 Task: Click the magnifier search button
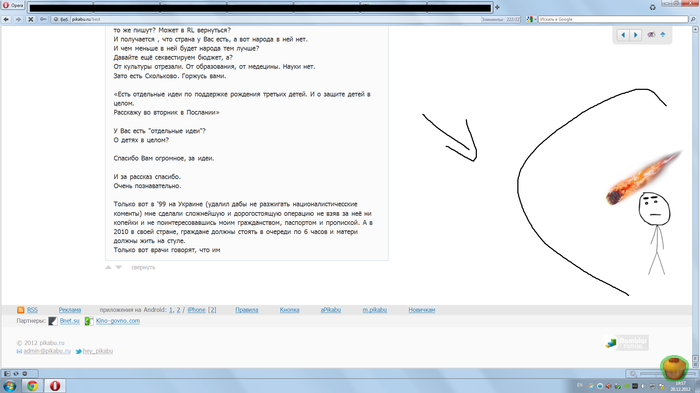pyautogui.click(x=693, y=19)
